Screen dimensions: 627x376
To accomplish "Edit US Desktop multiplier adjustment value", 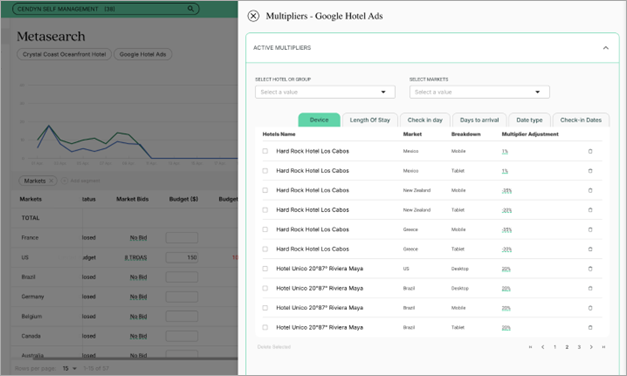I will point(506,269).
